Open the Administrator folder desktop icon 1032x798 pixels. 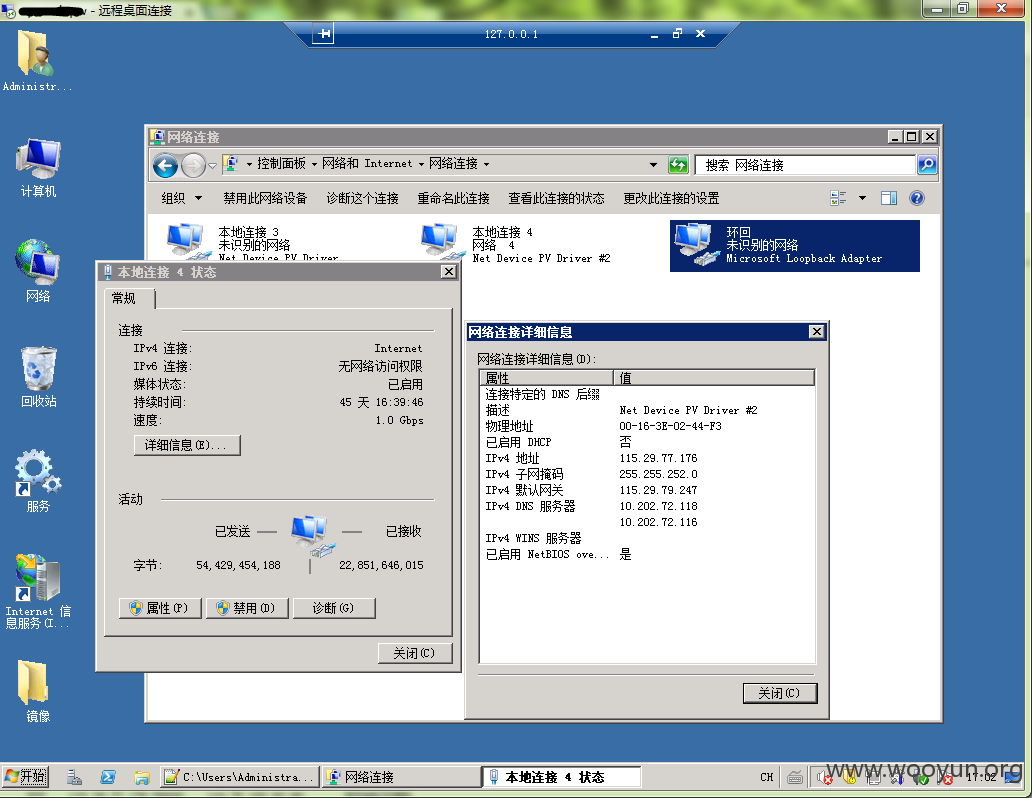click(x=36, y=61)
